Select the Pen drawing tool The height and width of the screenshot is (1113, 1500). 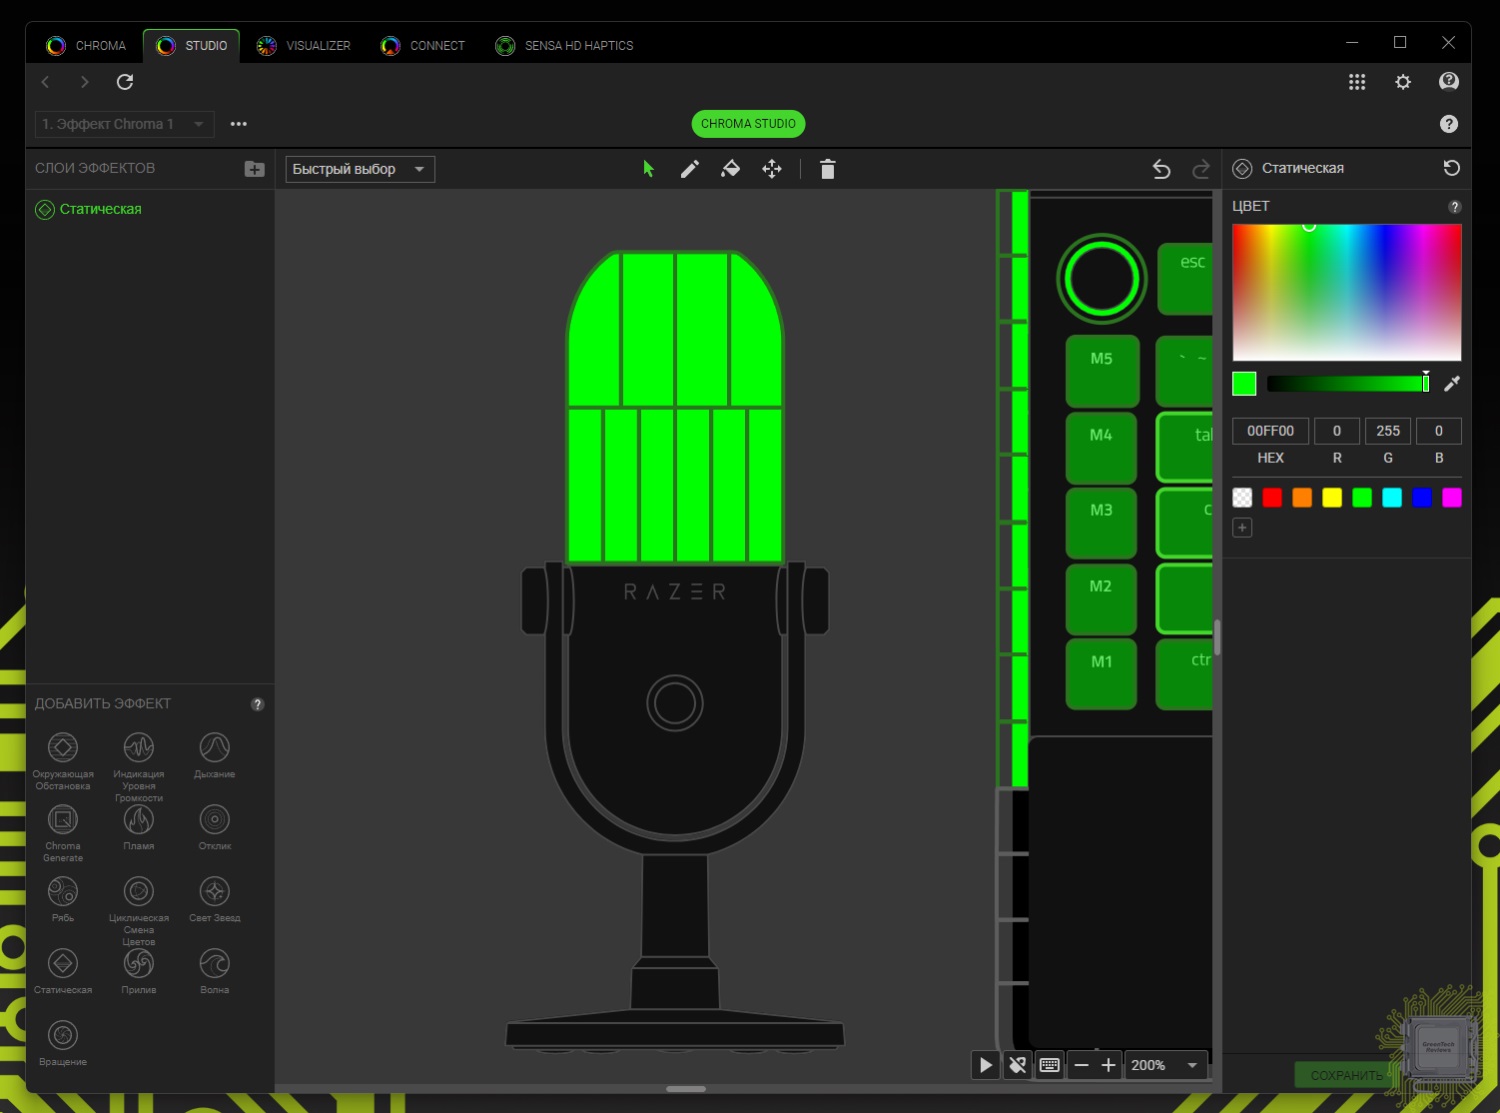(x=689, y=169)
